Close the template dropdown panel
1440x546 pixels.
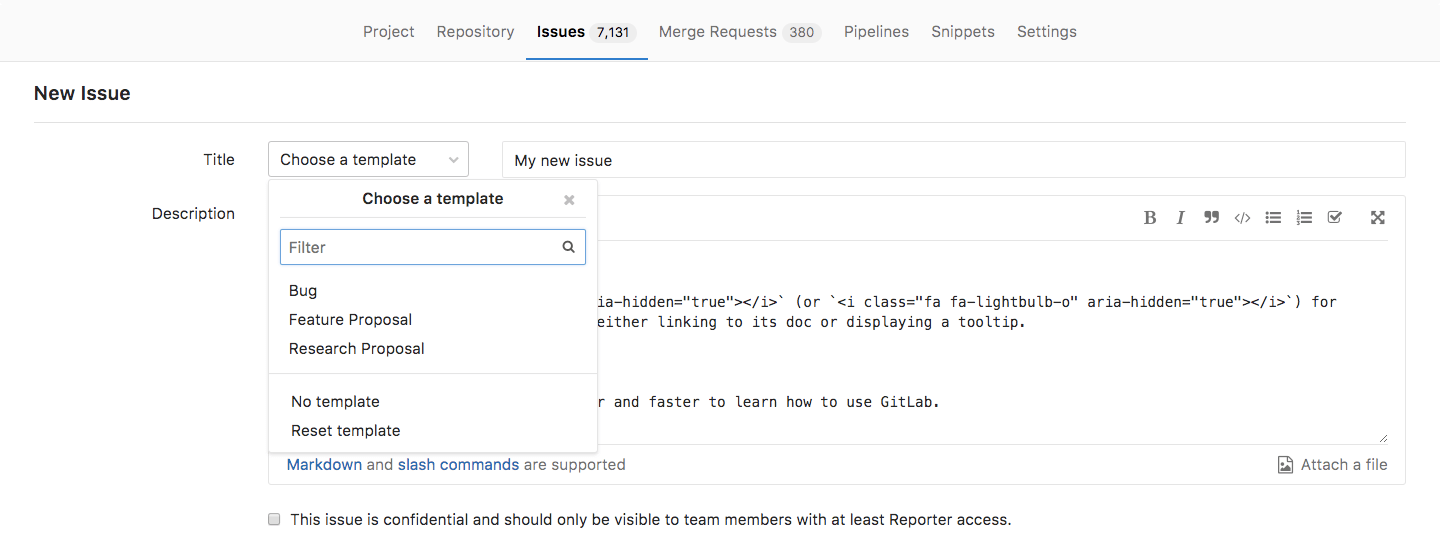coord(569,200)
